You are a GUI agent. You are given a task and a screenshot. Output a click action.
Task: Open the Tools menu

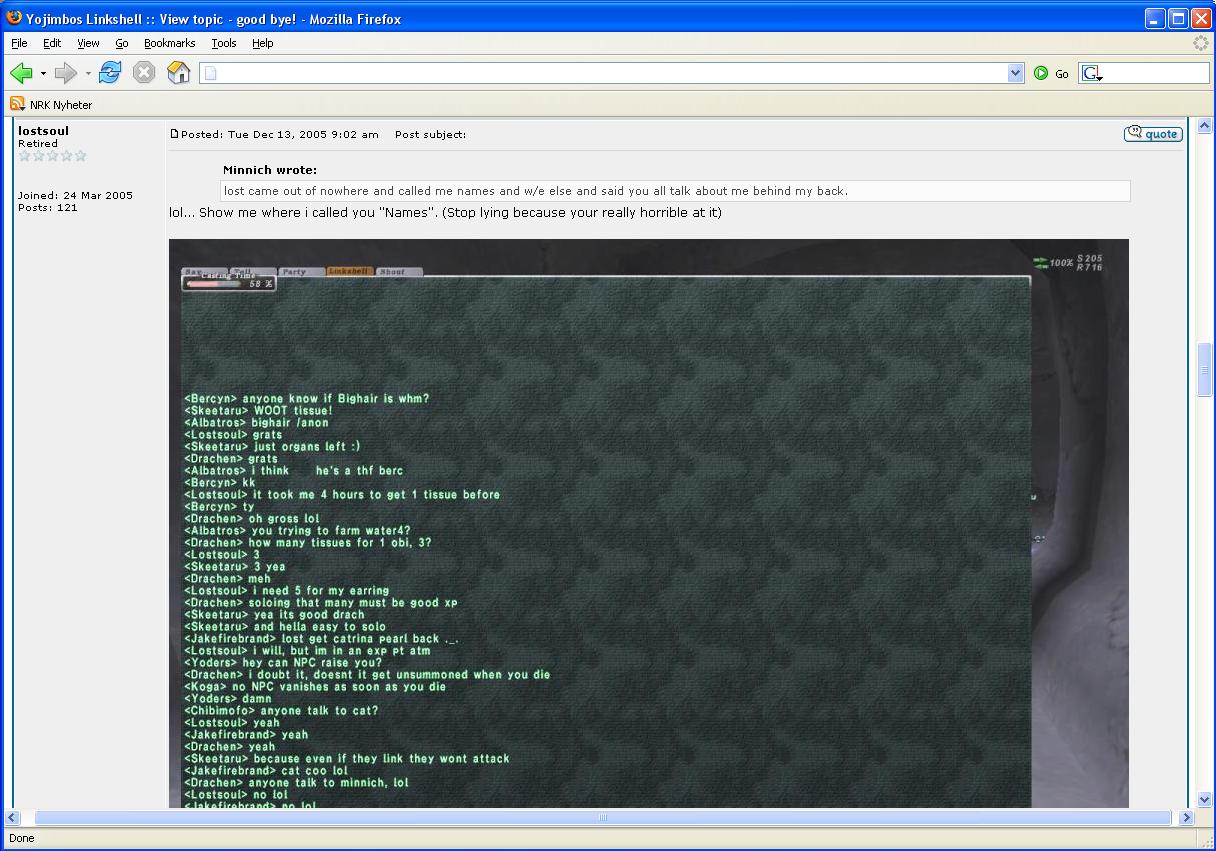(223, 43)
